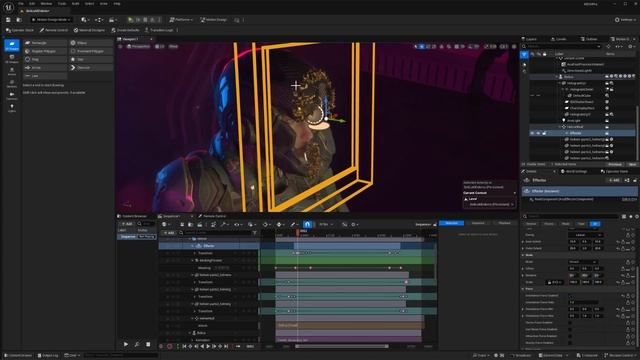Image resolution: width=640 pixels, height=360 pixels.
Task: Click the highlighted blue snapping icon in Sequencer toolbar
Action: (307, 224)
